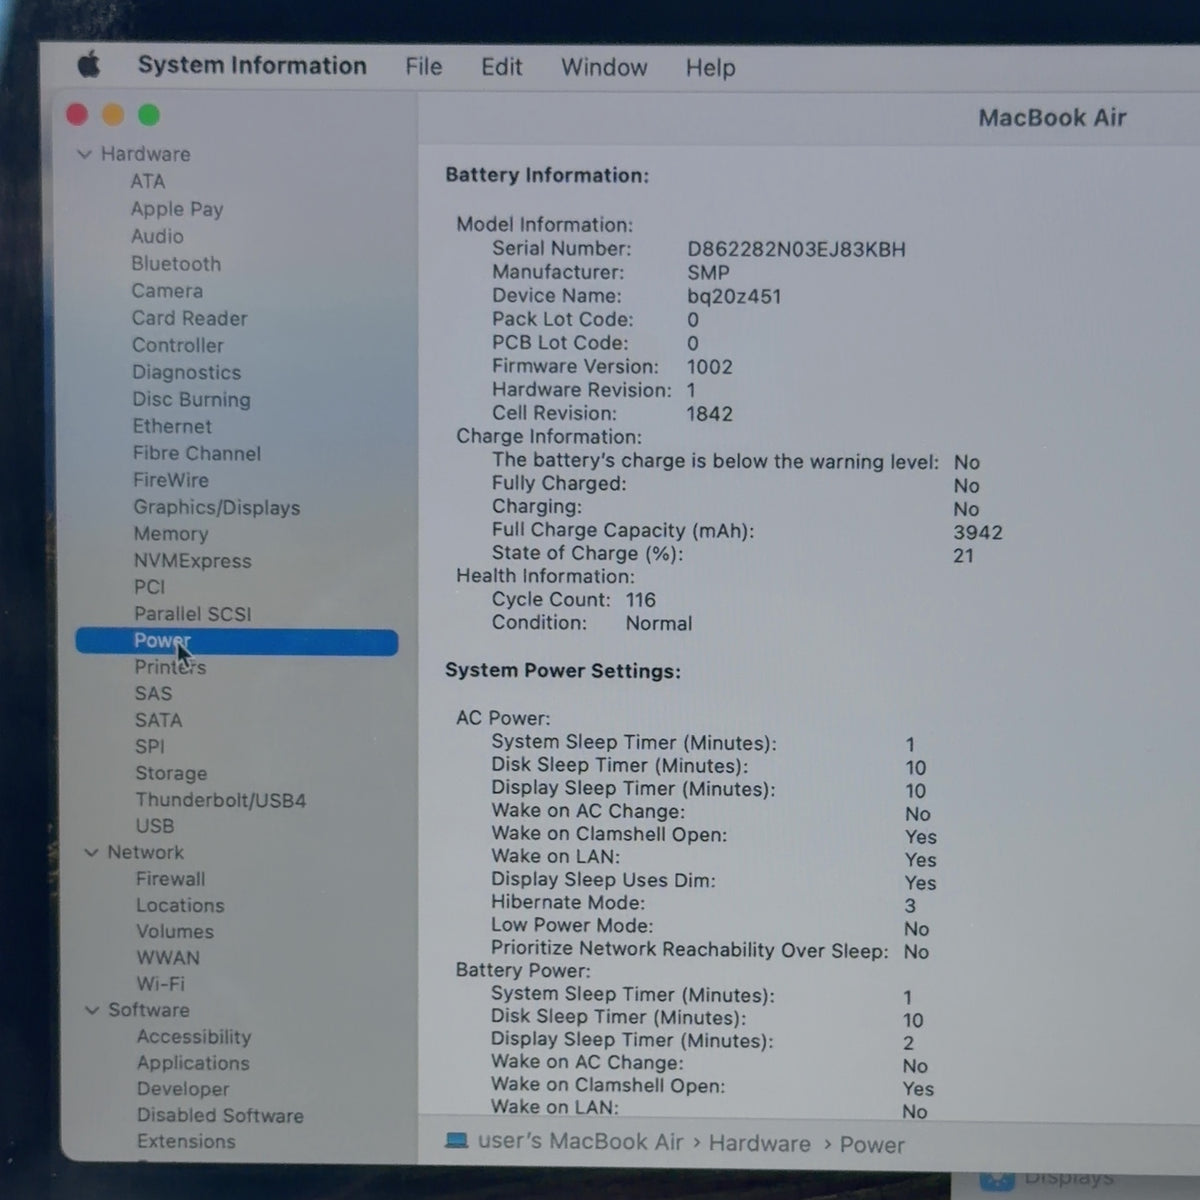Select the highlighted Power item

[x=237, y=641]
